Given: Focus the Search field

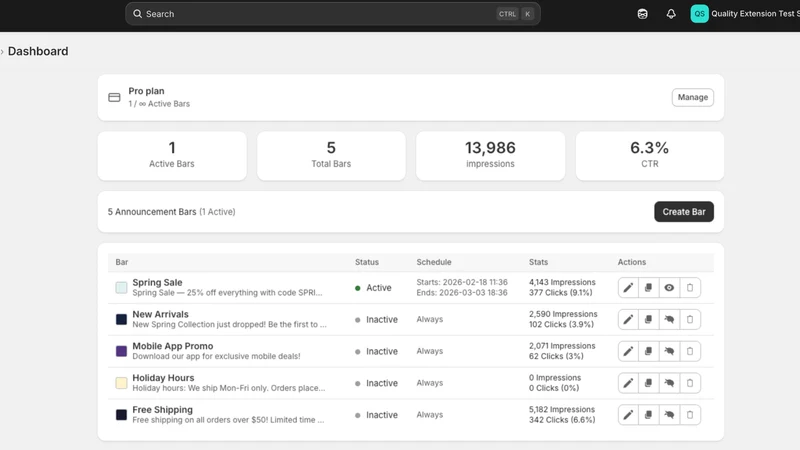Looking at the screenshot, I should 333,14.
